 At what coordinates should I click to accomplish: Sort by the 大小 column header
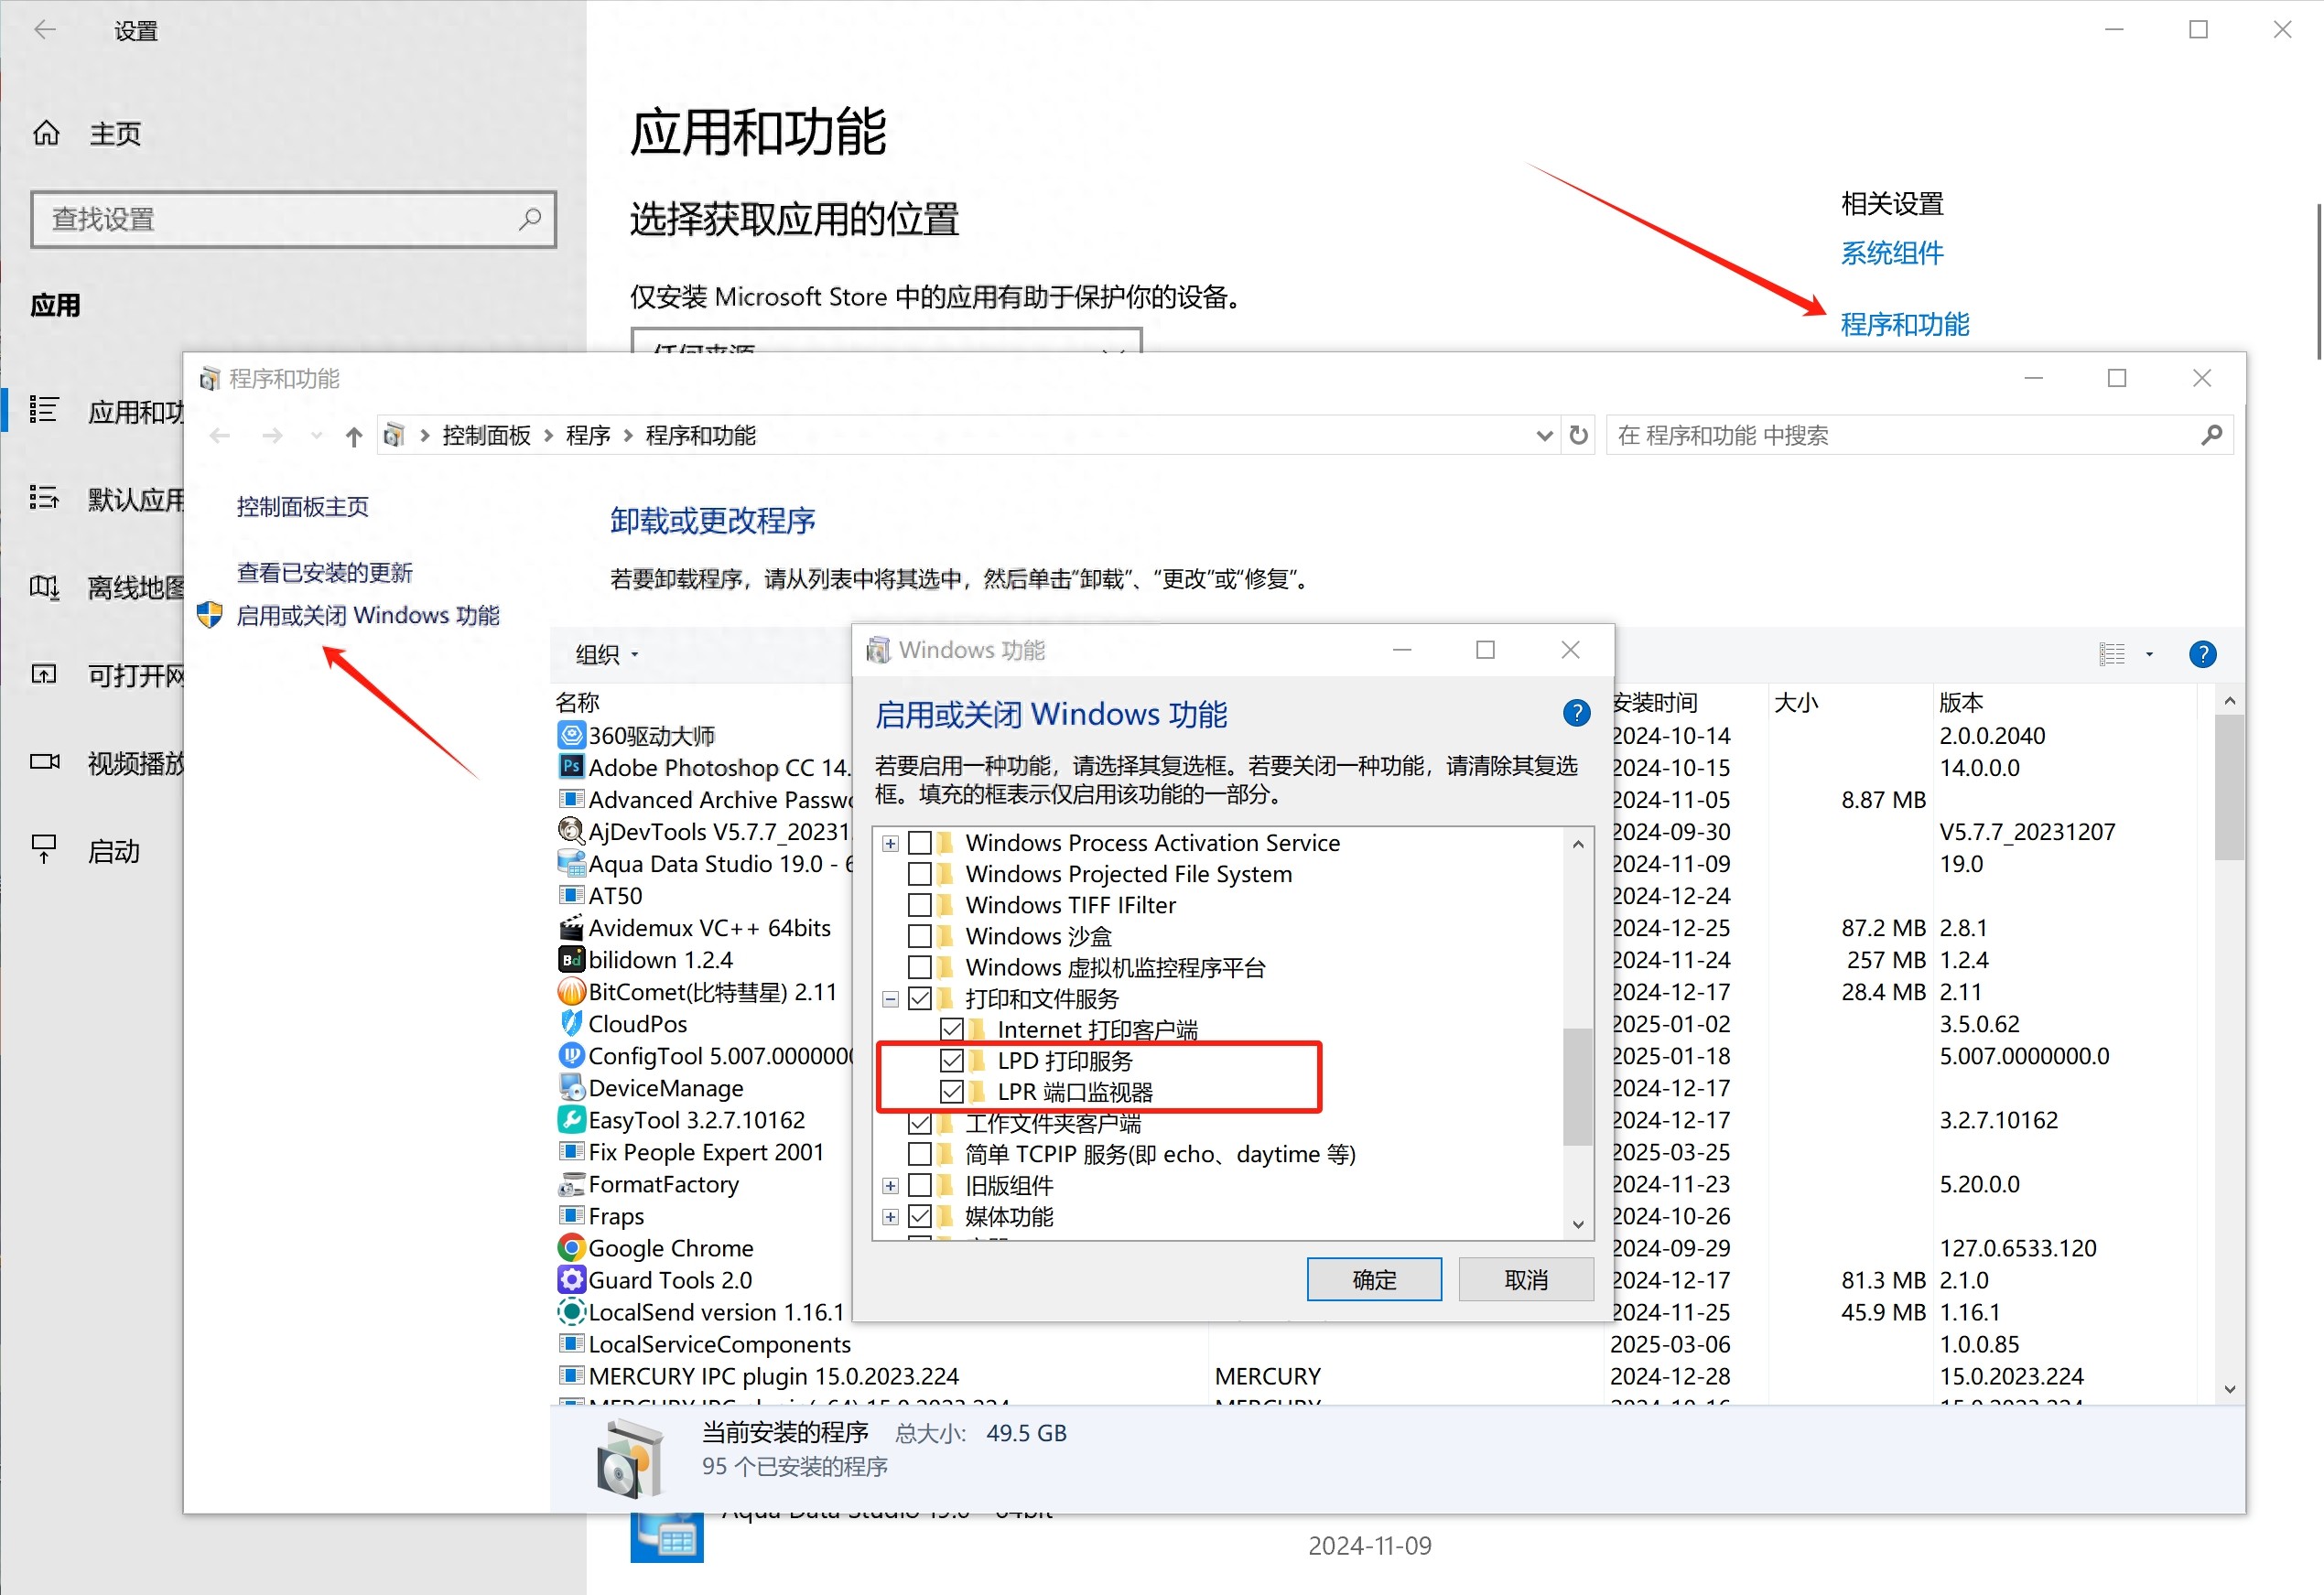point(1796,702)
